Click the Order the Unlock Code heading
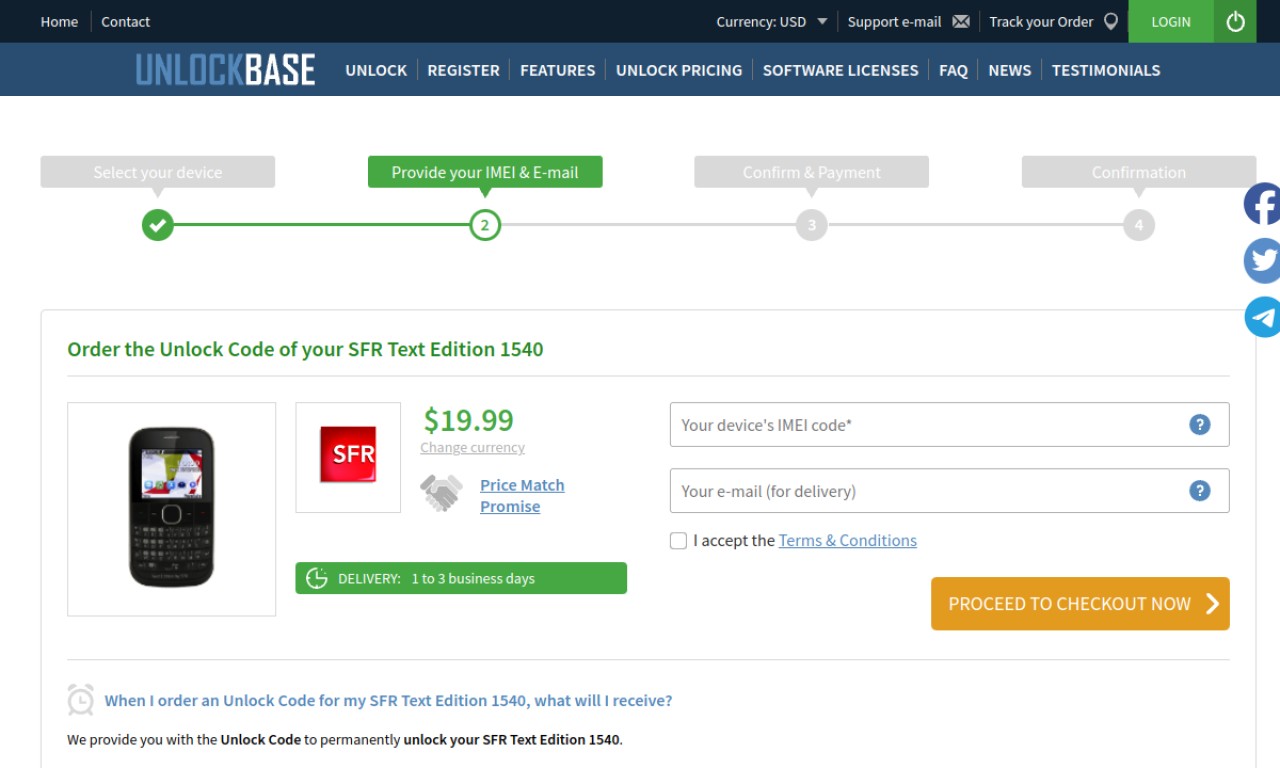The image size is (1280, 768). click(305, 349)
